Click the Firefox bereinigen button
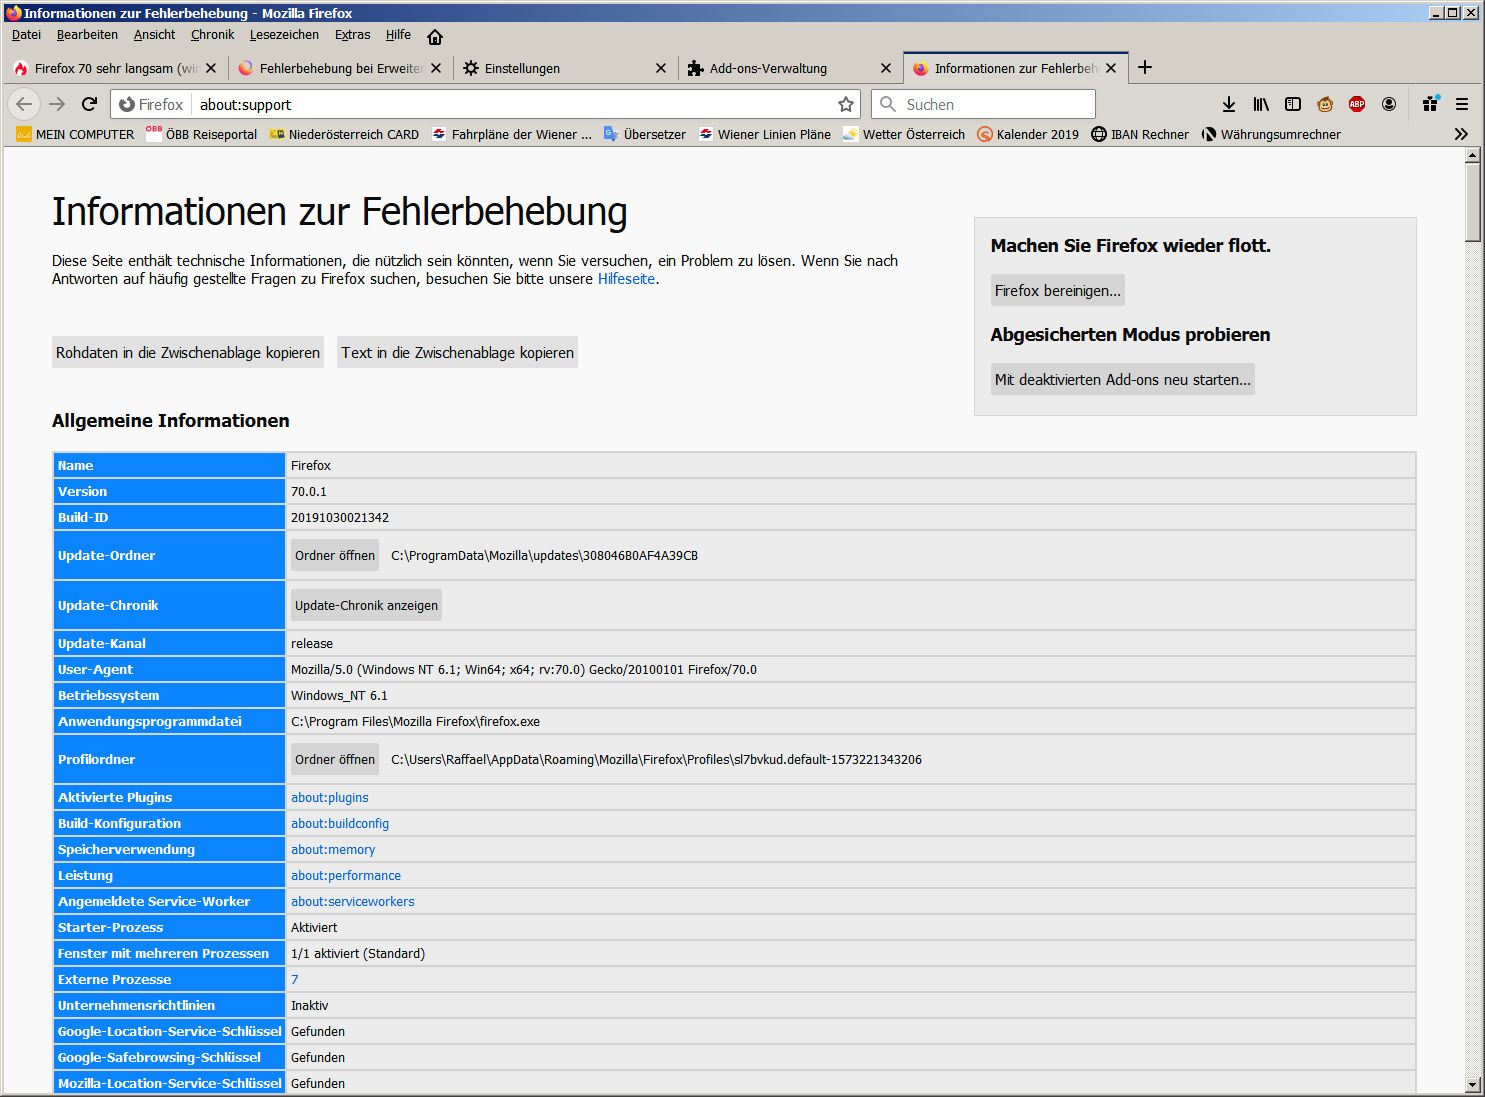The image size is (1485, 1097). [1057, 290]
